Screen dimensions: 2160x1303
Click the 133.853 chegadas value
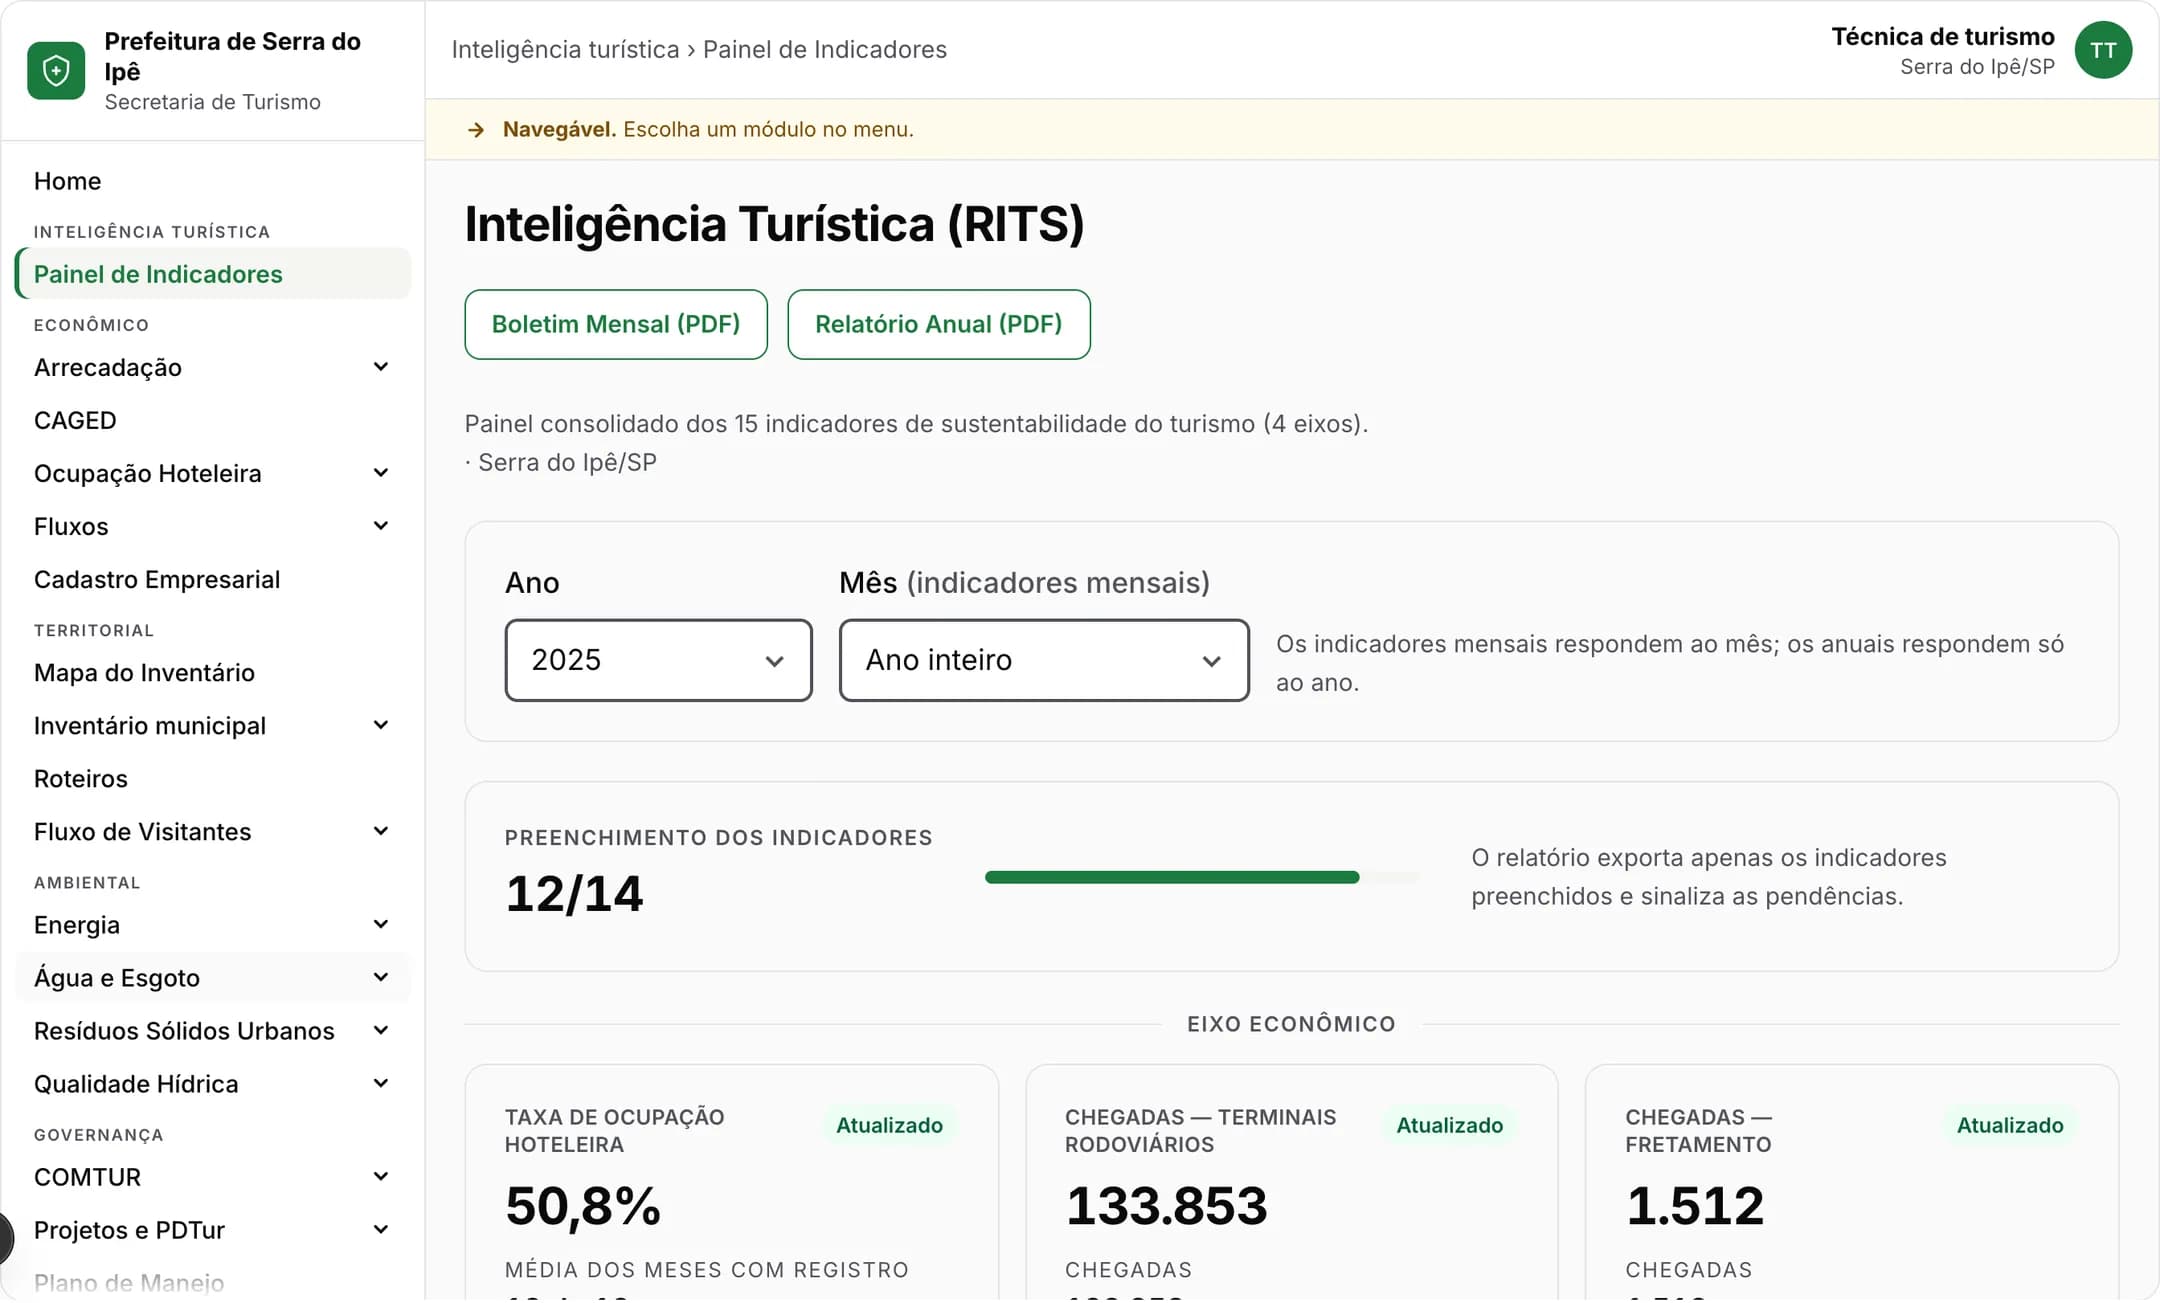point(1166,1205)
